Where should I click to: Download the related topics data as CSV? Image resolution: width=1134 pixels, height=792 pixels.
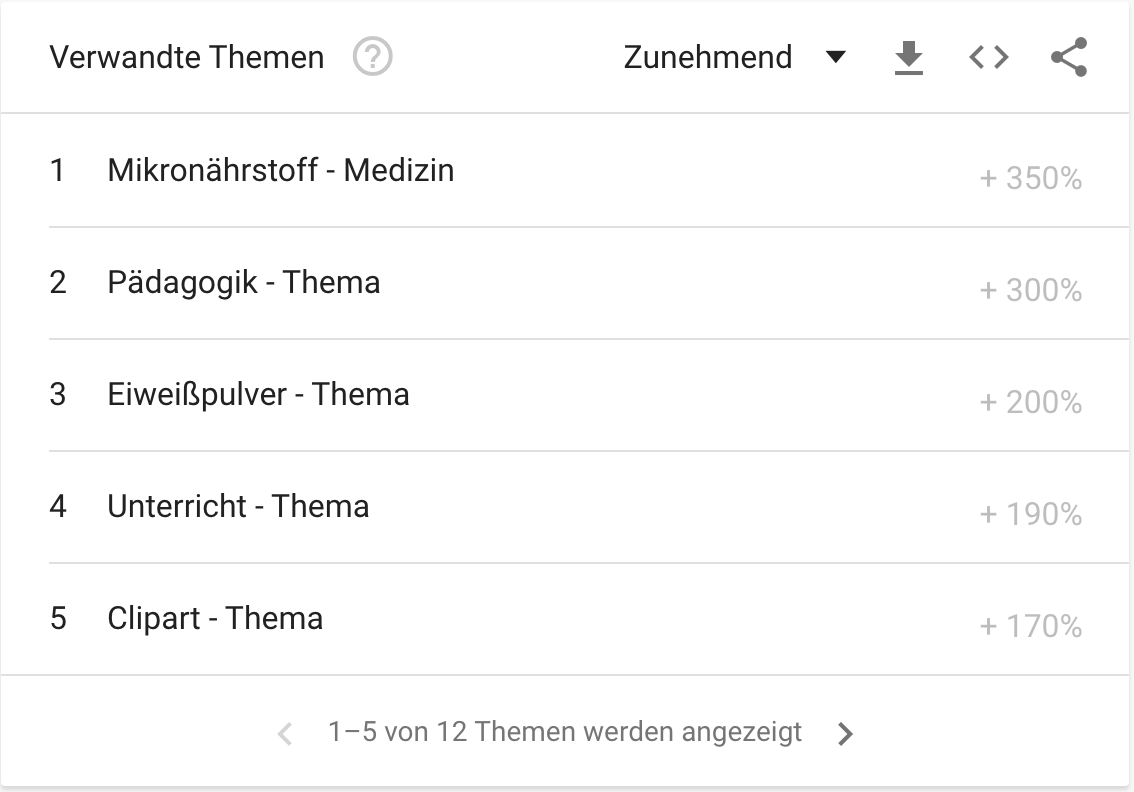[908, 57]
